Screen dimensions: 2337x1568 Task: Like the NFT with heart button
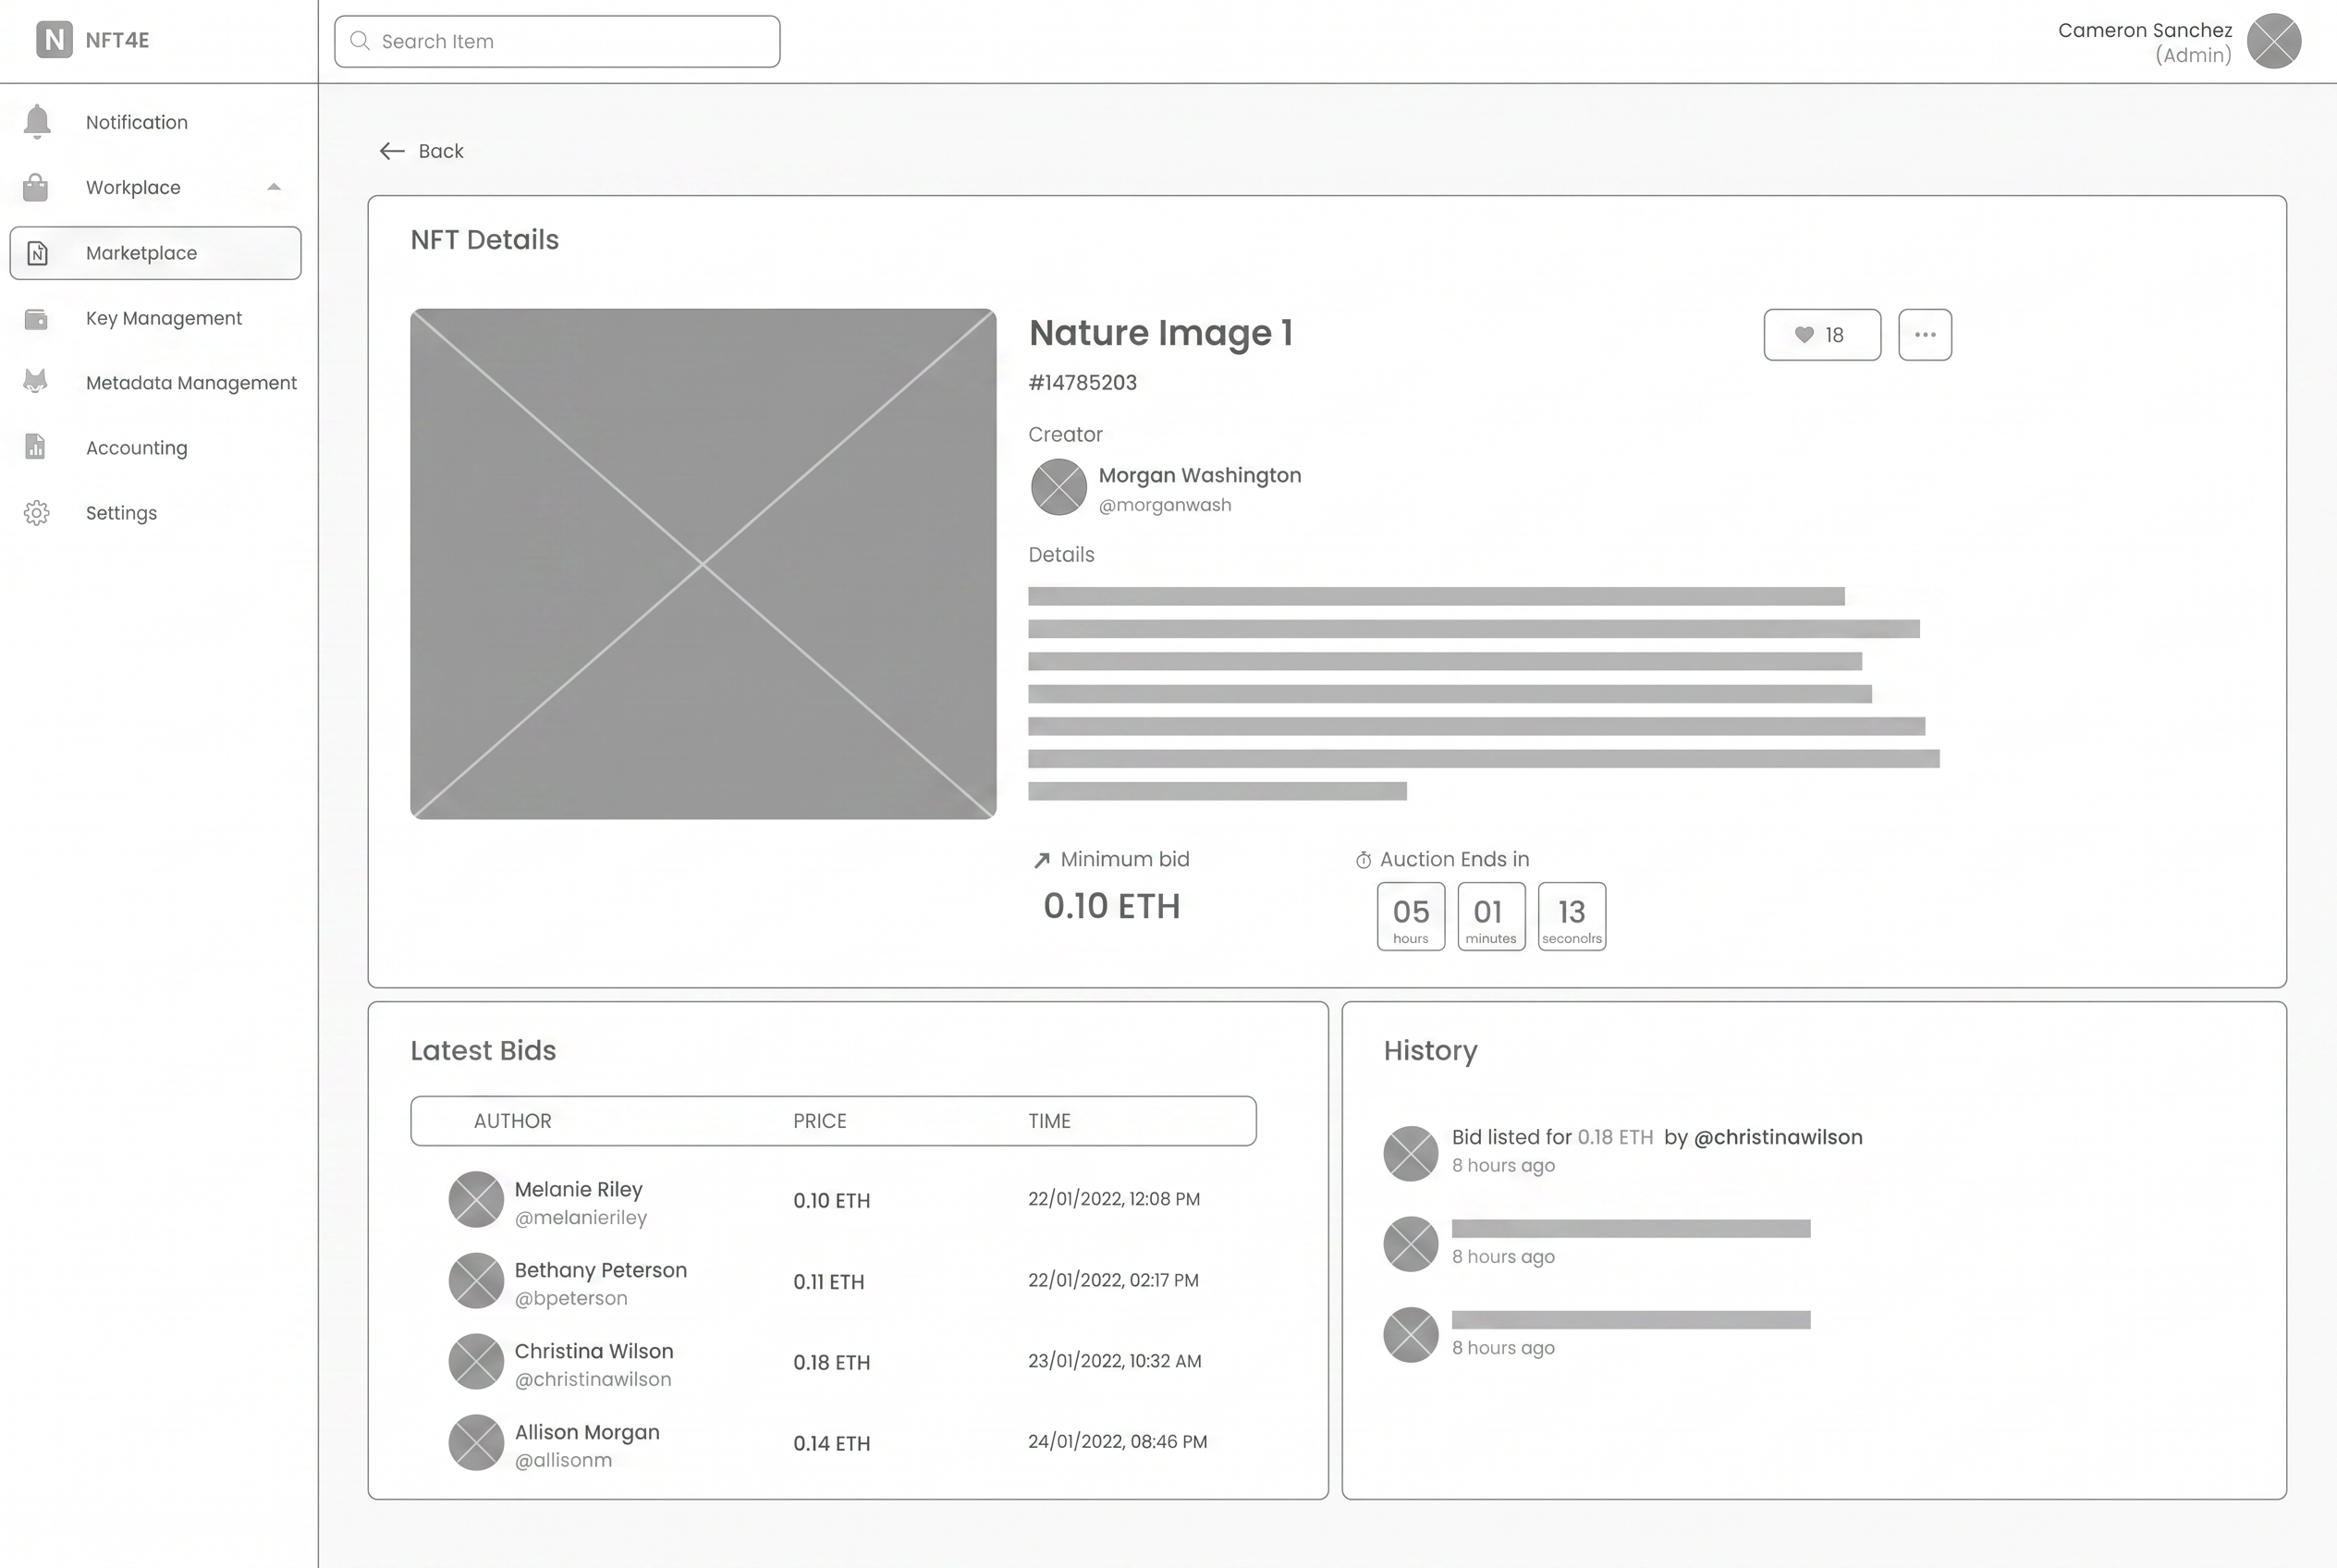click(1822, 335)
